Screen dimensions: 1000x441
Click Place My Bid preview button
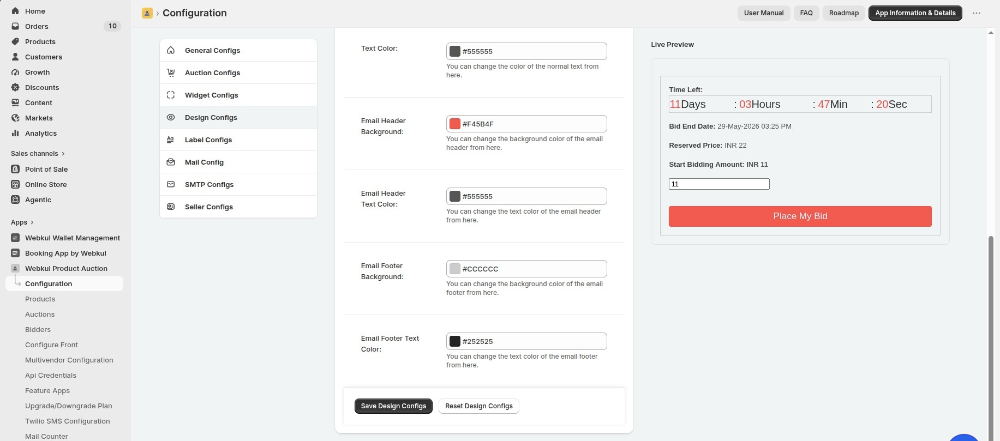coord(800,216)
